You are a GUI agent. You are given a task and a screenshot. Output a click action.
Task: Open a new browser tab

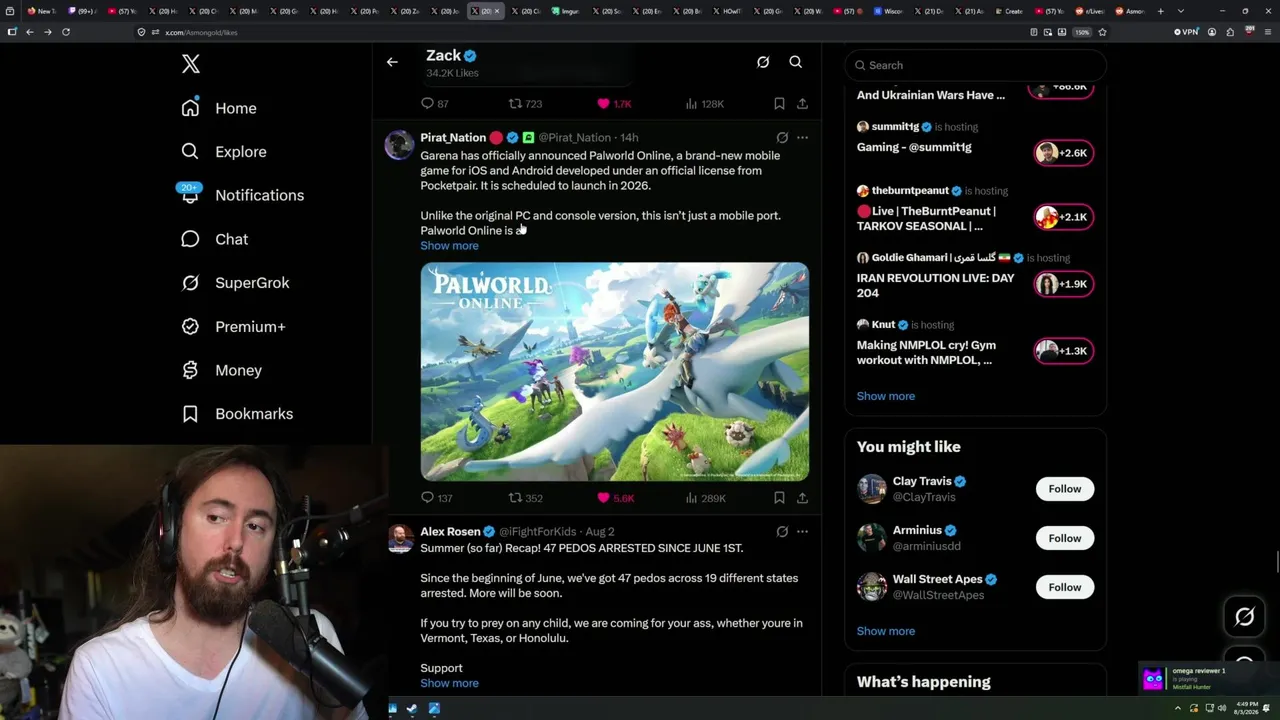[1161, 11]
